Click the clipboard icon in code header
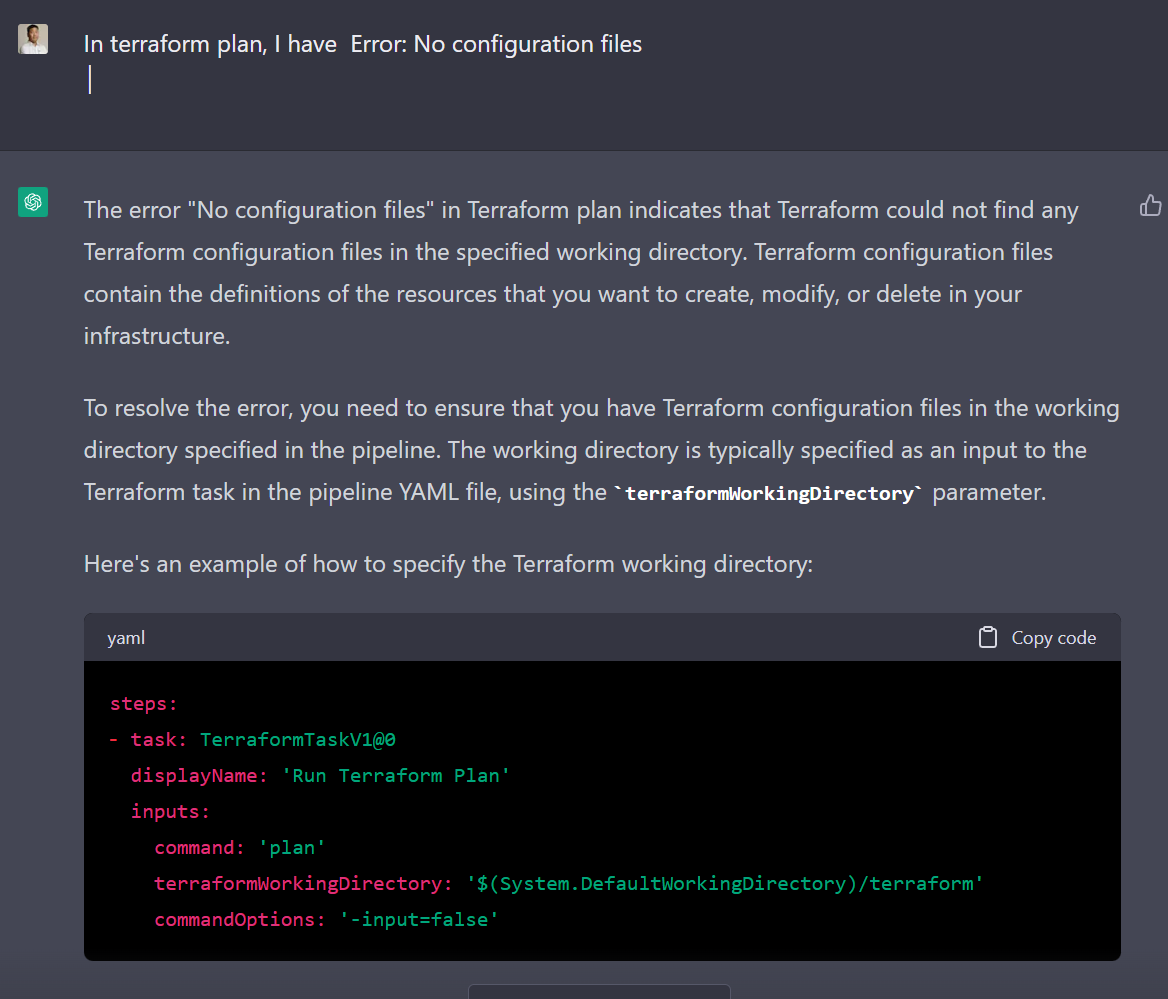This screenshot has height=999, width=1168. tap(987, 638)
